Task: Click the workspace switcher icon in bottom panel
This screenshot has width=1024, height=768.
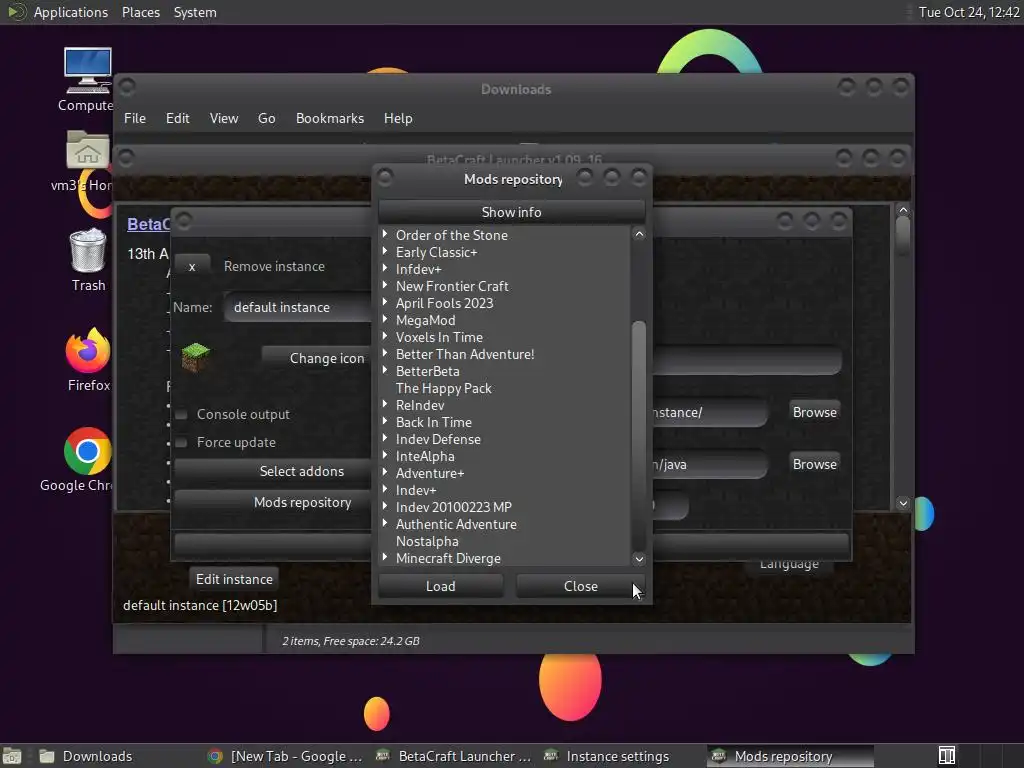Action: (946, 756)
